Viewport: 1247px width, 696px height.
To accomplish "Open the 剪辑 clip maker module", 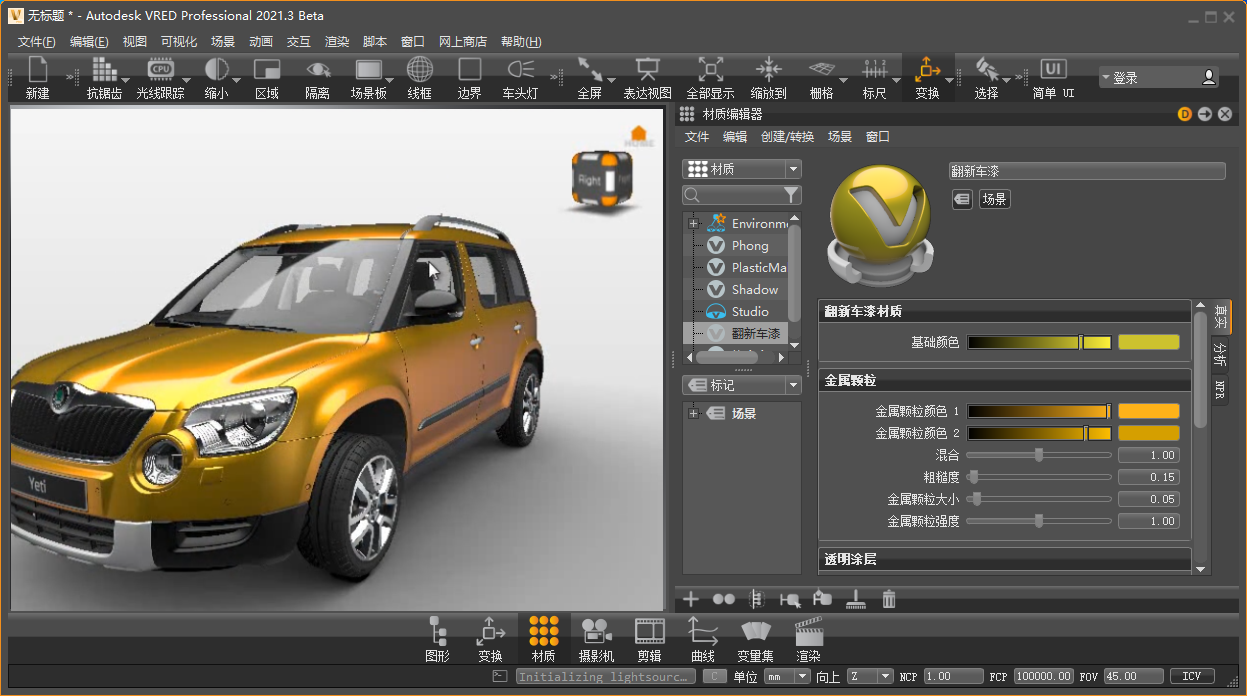I will point(649,640).
